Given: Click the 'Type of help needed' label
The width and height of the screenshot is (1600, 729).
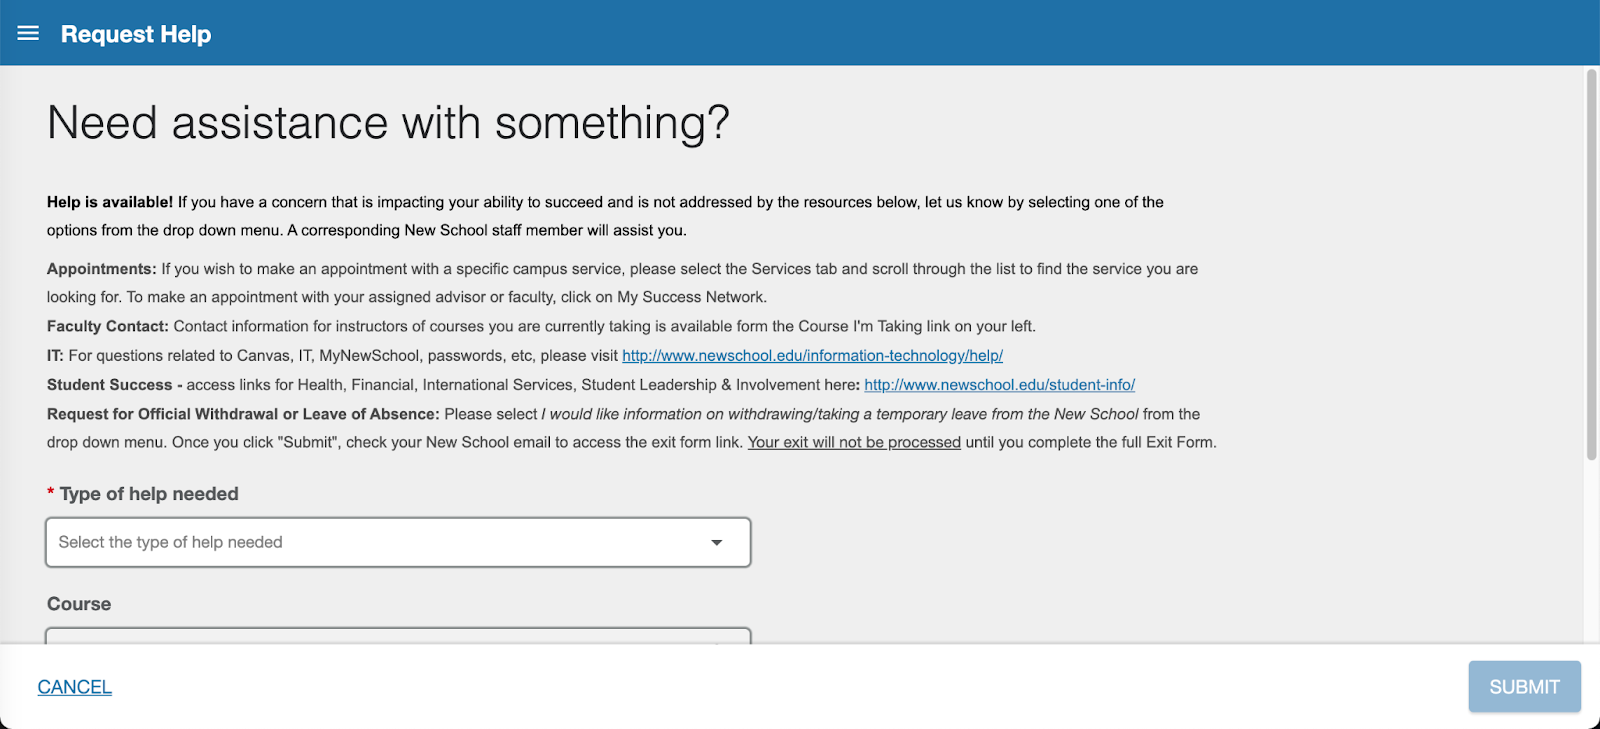Looking at the screenshot, I should (x=149, y=494).
